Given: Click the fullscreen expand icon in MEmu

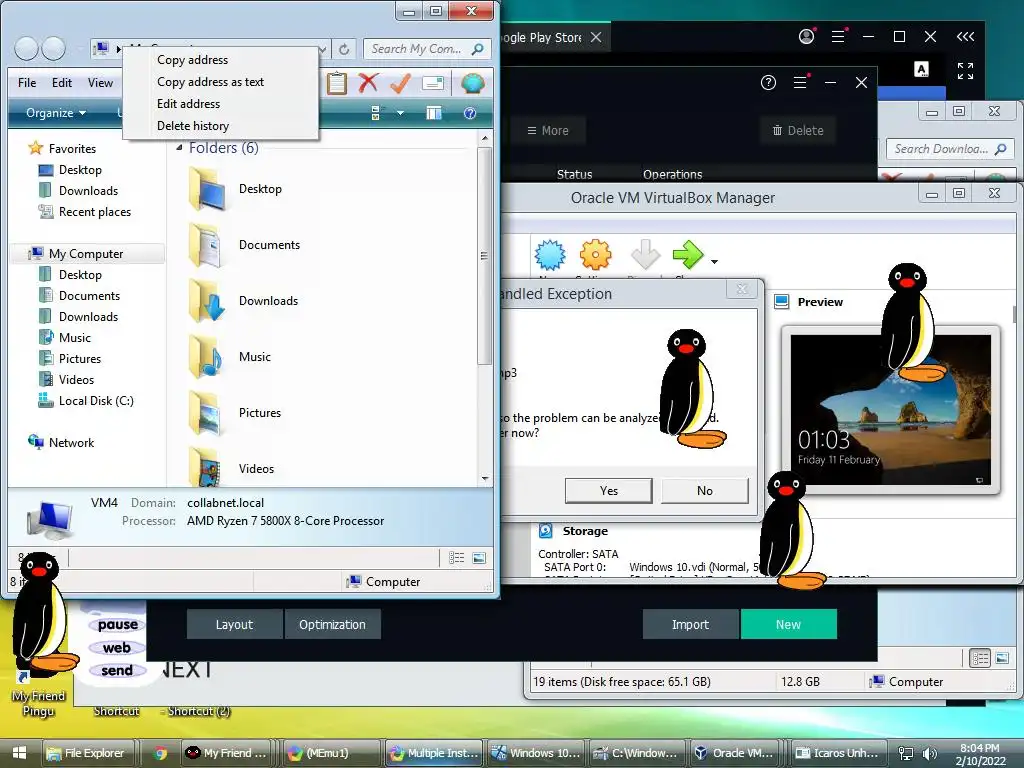Looking at the screenshot, I should (x=965, y=71).
